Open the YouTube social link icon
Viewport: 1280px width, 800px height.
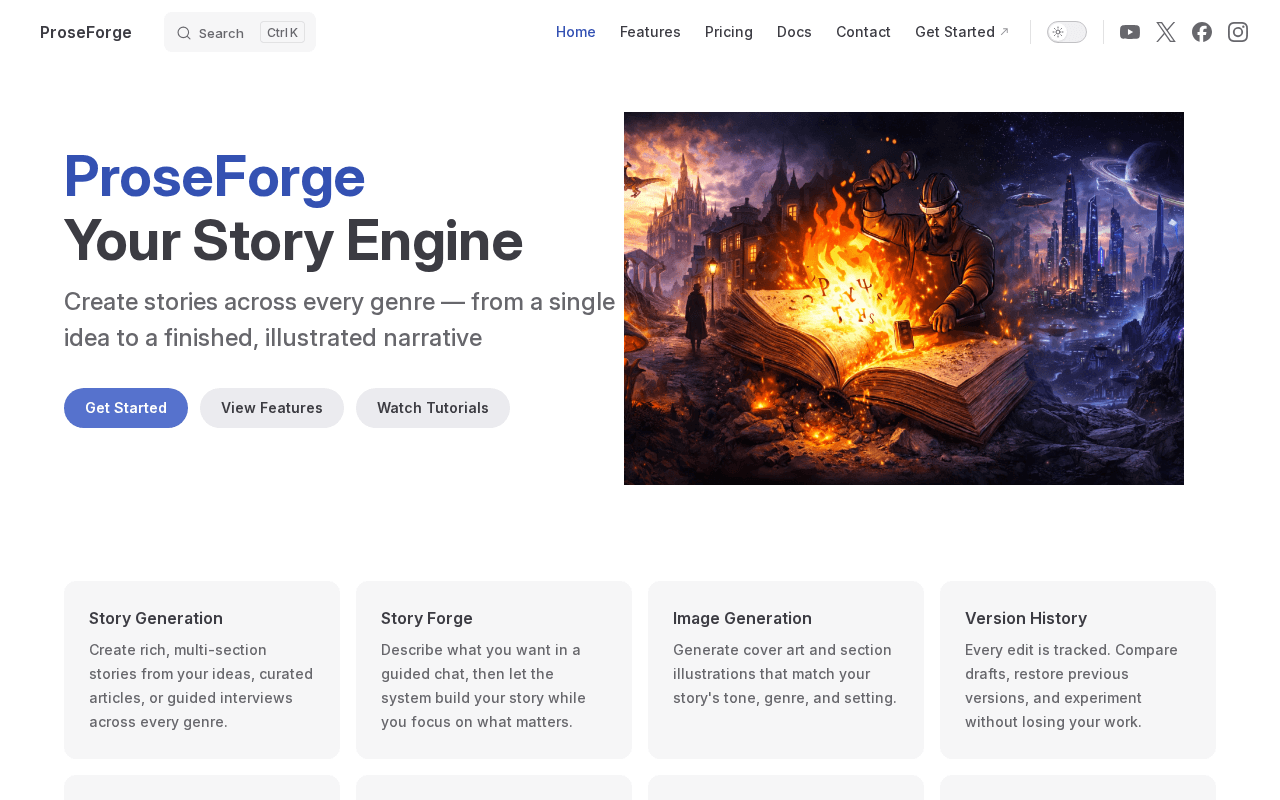1130,32
